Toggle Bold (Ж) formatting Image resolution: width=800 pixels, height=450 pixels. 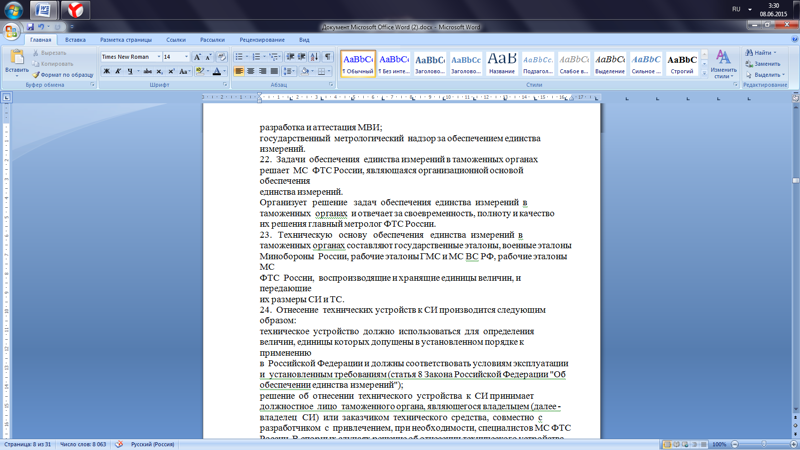107,71
